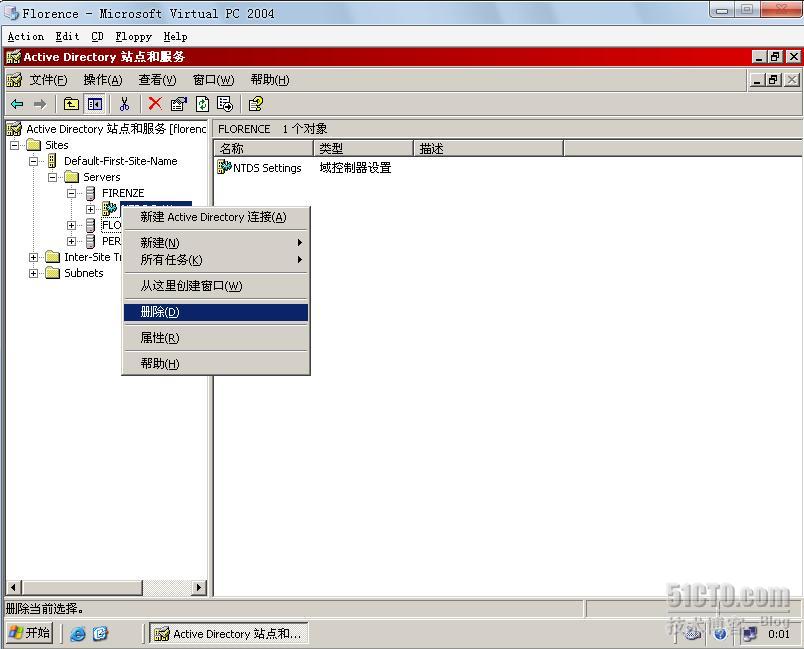The width and height of the screenshot is (804, 649).
Task: Collapse the FIRENZE server node
Action: [x=71, y=193]
